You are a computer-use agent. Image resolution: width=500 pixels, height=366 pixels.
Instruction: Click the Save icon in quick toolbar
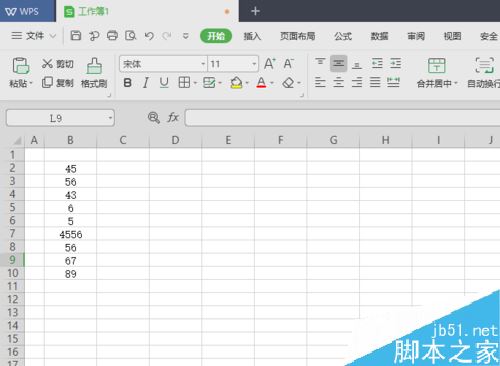pyautogui.click(x=76, y=35)
